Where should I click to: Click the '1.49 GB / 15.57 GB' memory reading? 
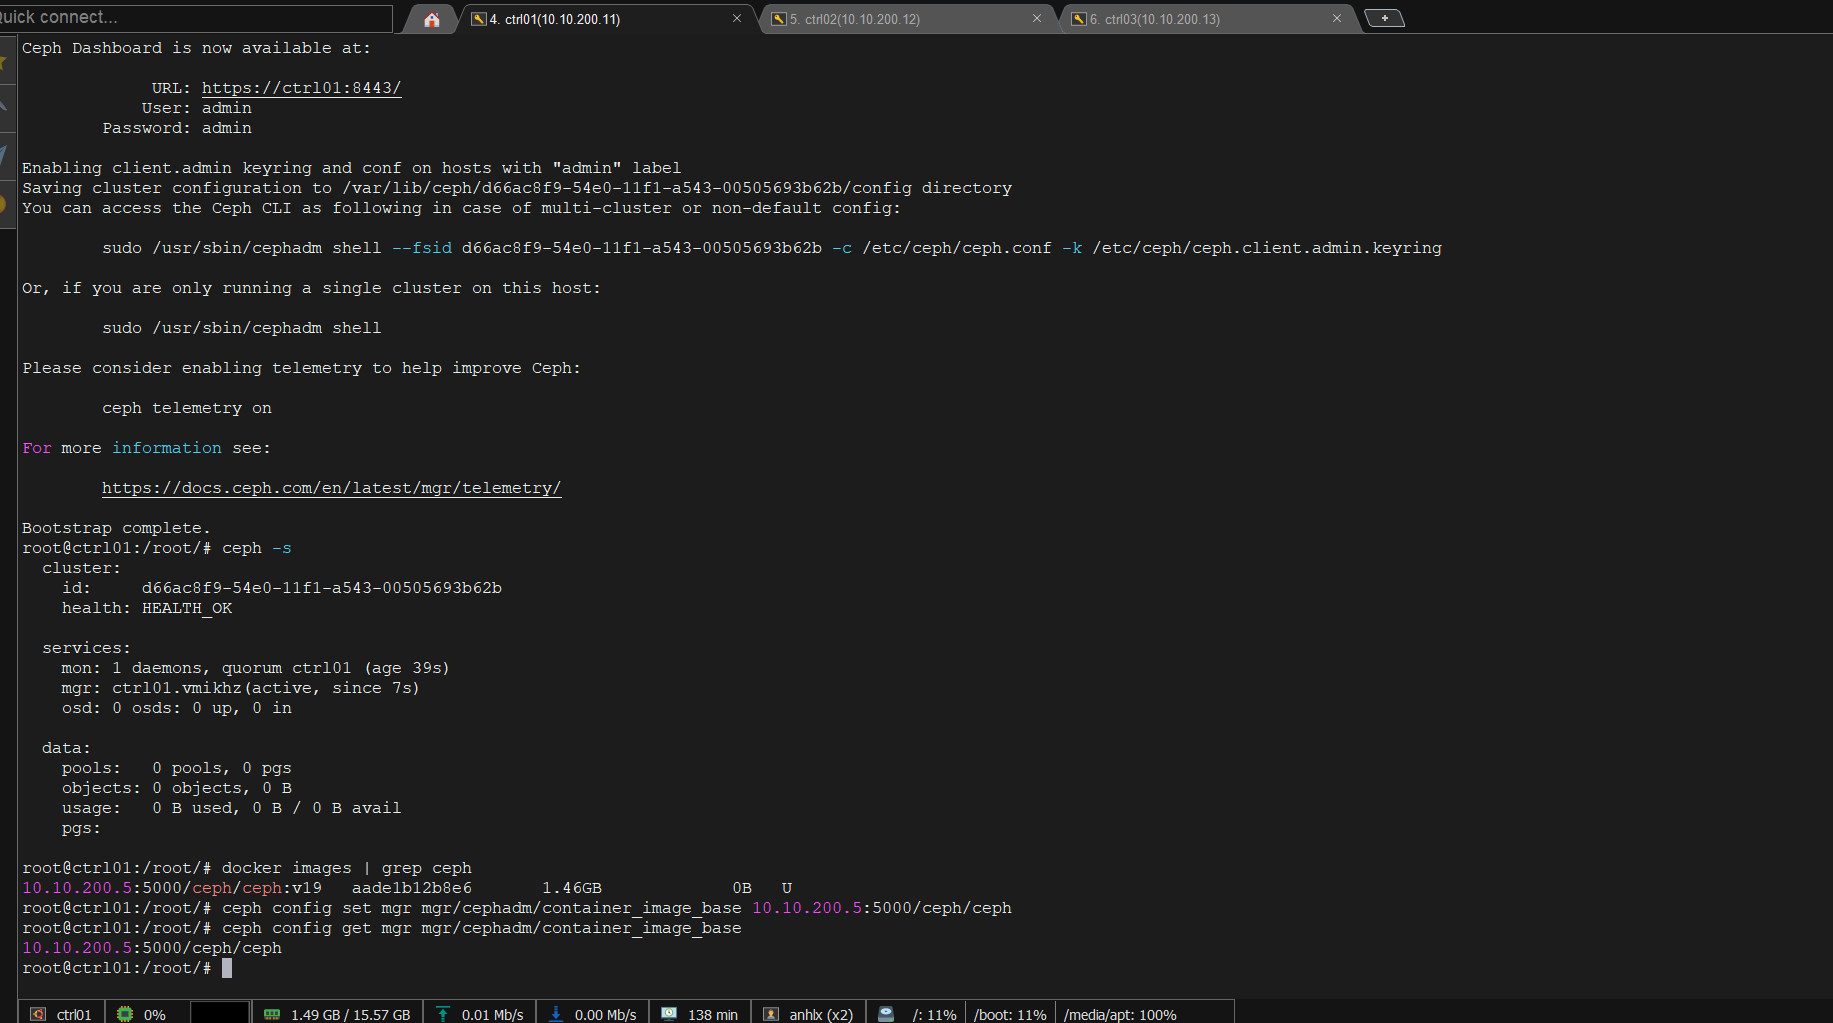(351, 1015)
